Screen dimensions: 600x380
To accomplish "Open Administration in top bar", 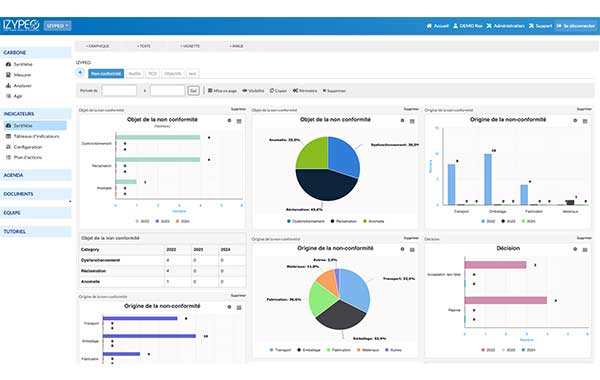I will 505,26.
